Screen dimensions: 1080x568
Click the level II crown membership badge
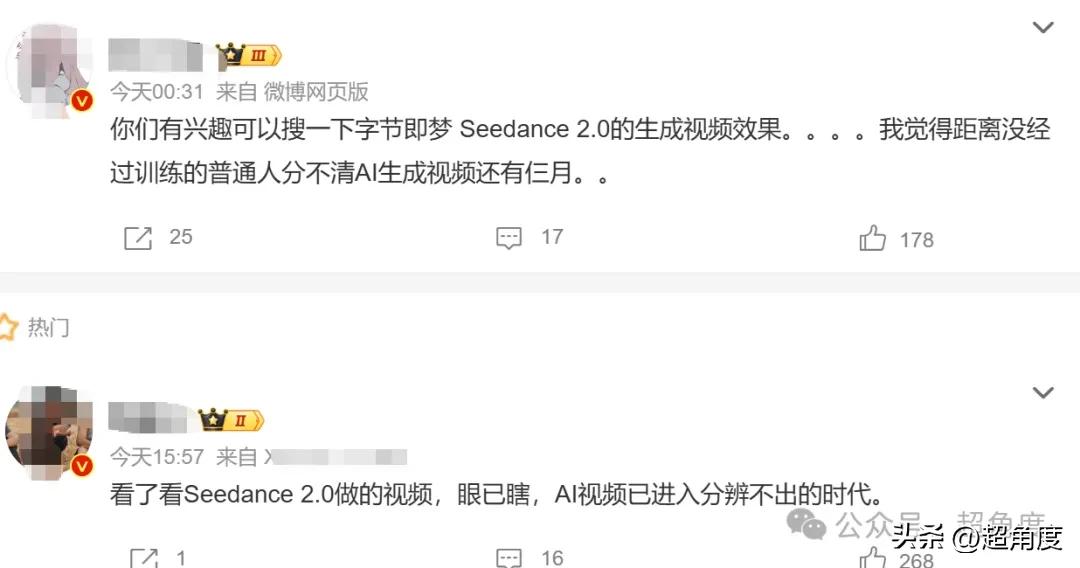229,419
